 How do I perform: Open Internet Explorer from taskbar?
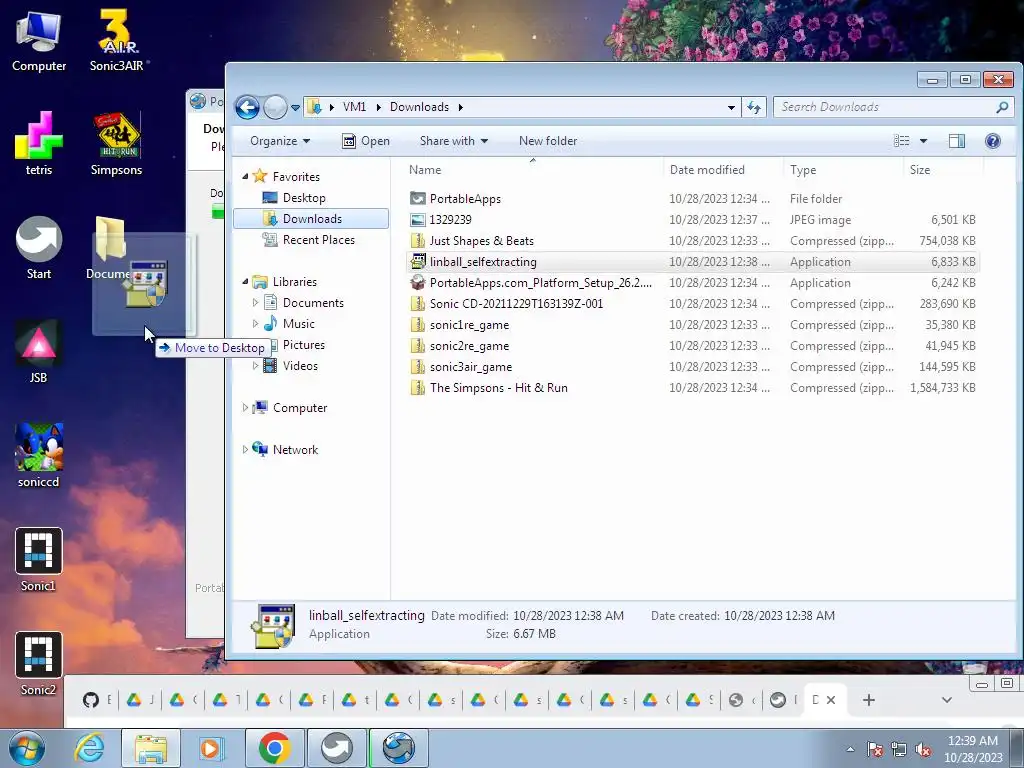pos(89,748)
